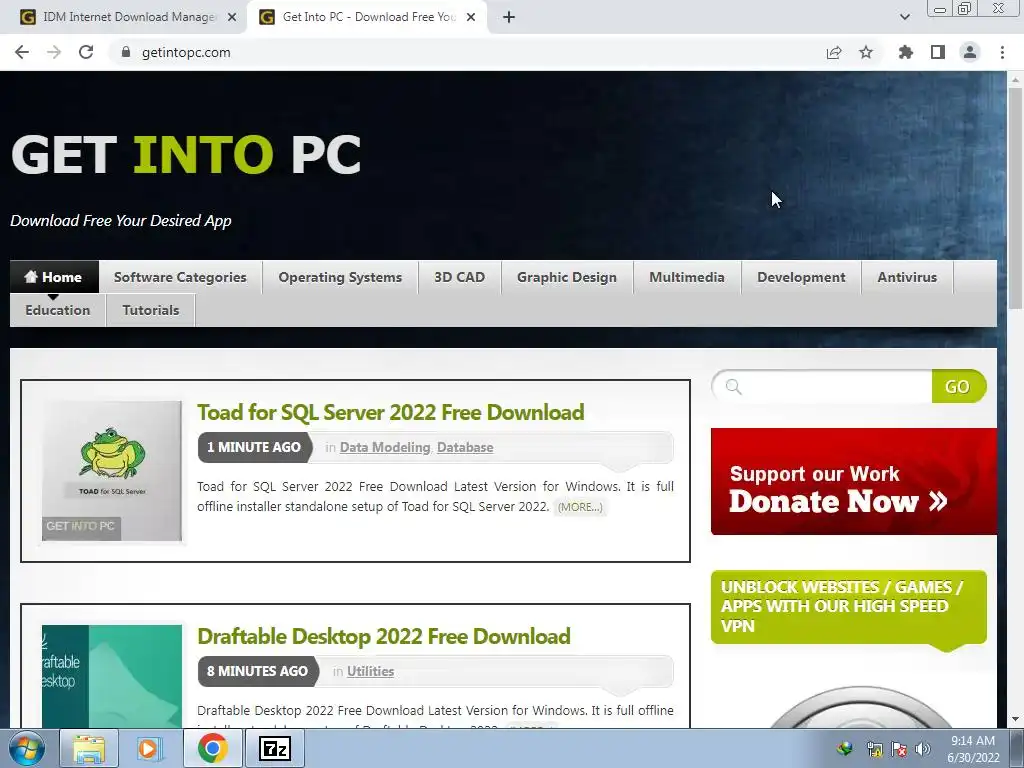This screenshot has width=1024, height=768.
Task: Open the extensions puzzle icon
Action: click(x=906, y=52)
